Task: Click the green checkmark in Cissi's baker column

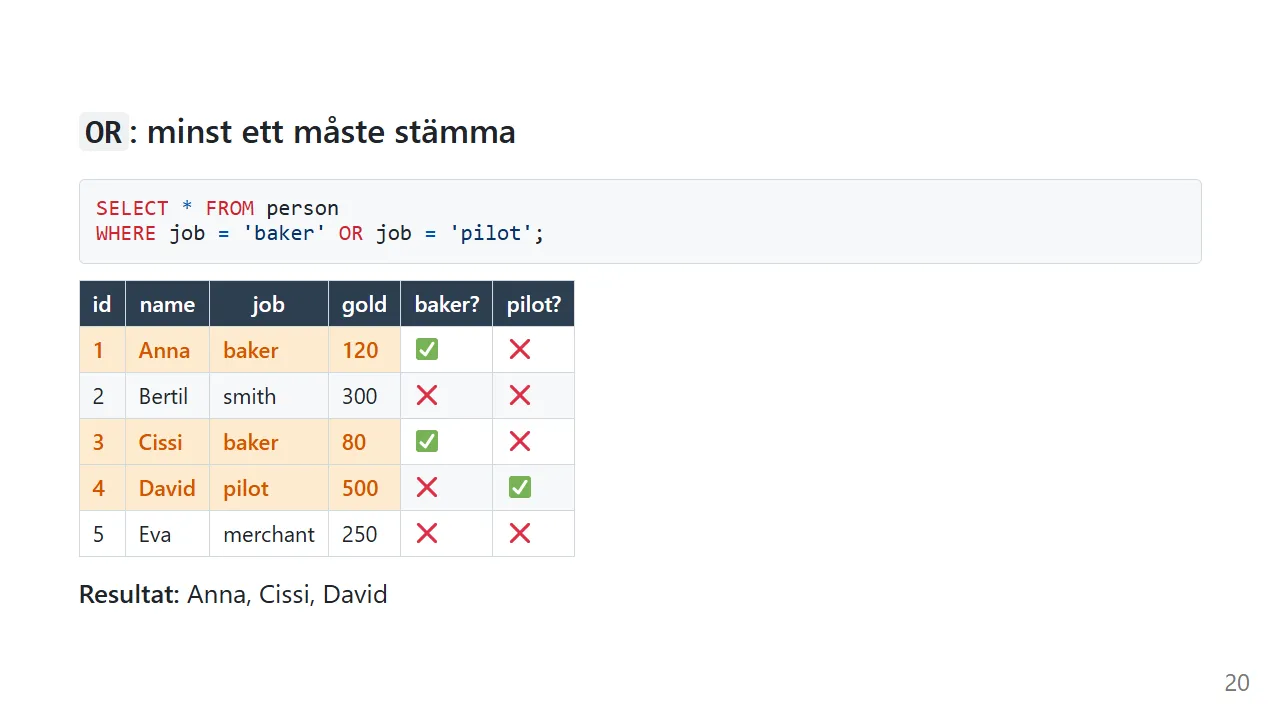Action: (x=427, y=442)
